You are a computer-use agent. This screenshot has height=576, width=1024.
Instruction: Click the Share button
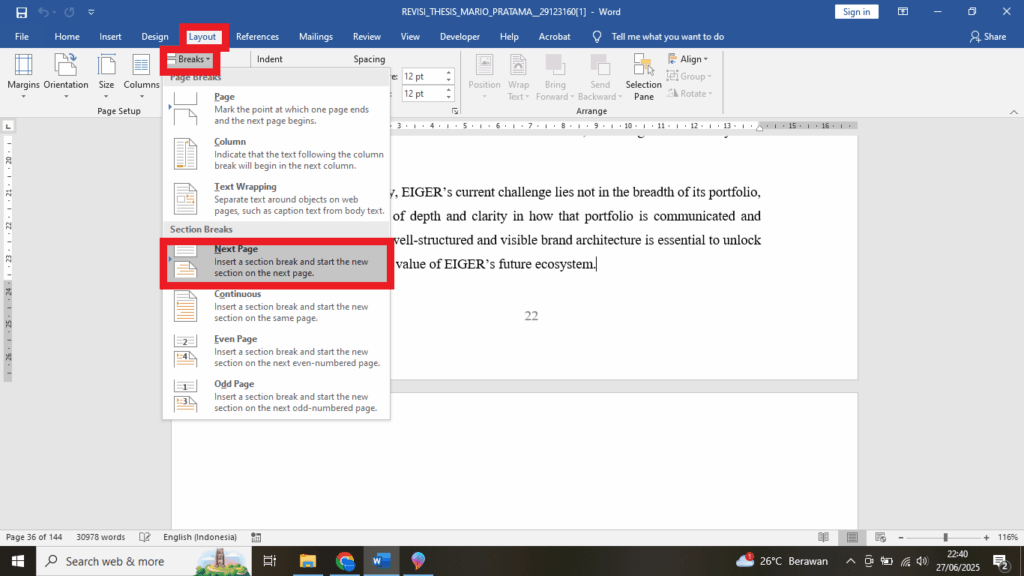(x=988, y=37)
